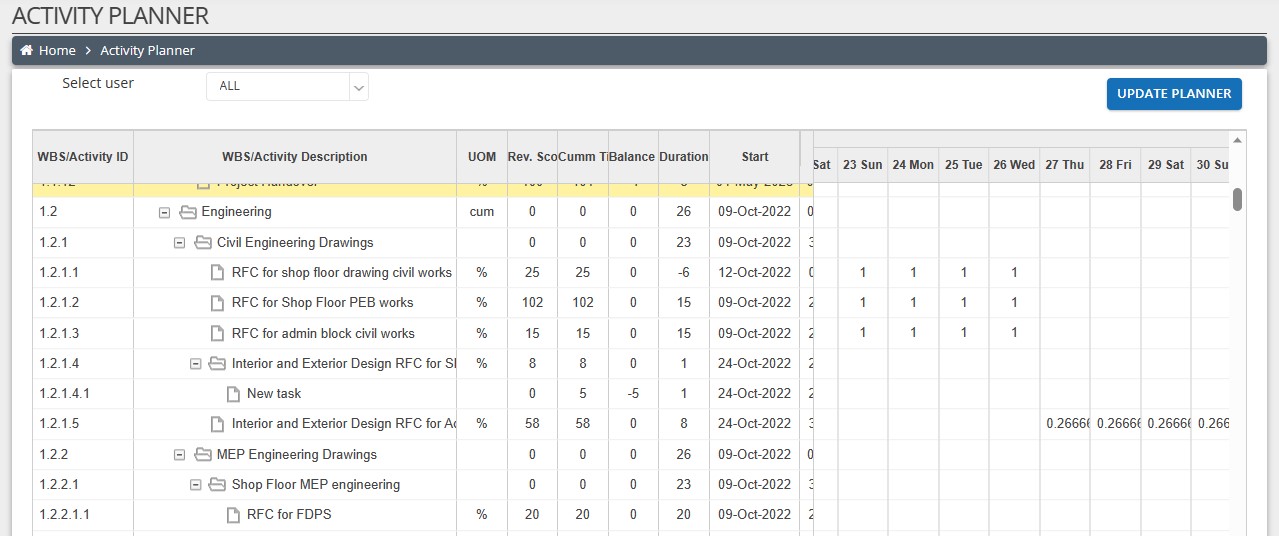Click the vertical scrollbar thumb of grid

1237,200
